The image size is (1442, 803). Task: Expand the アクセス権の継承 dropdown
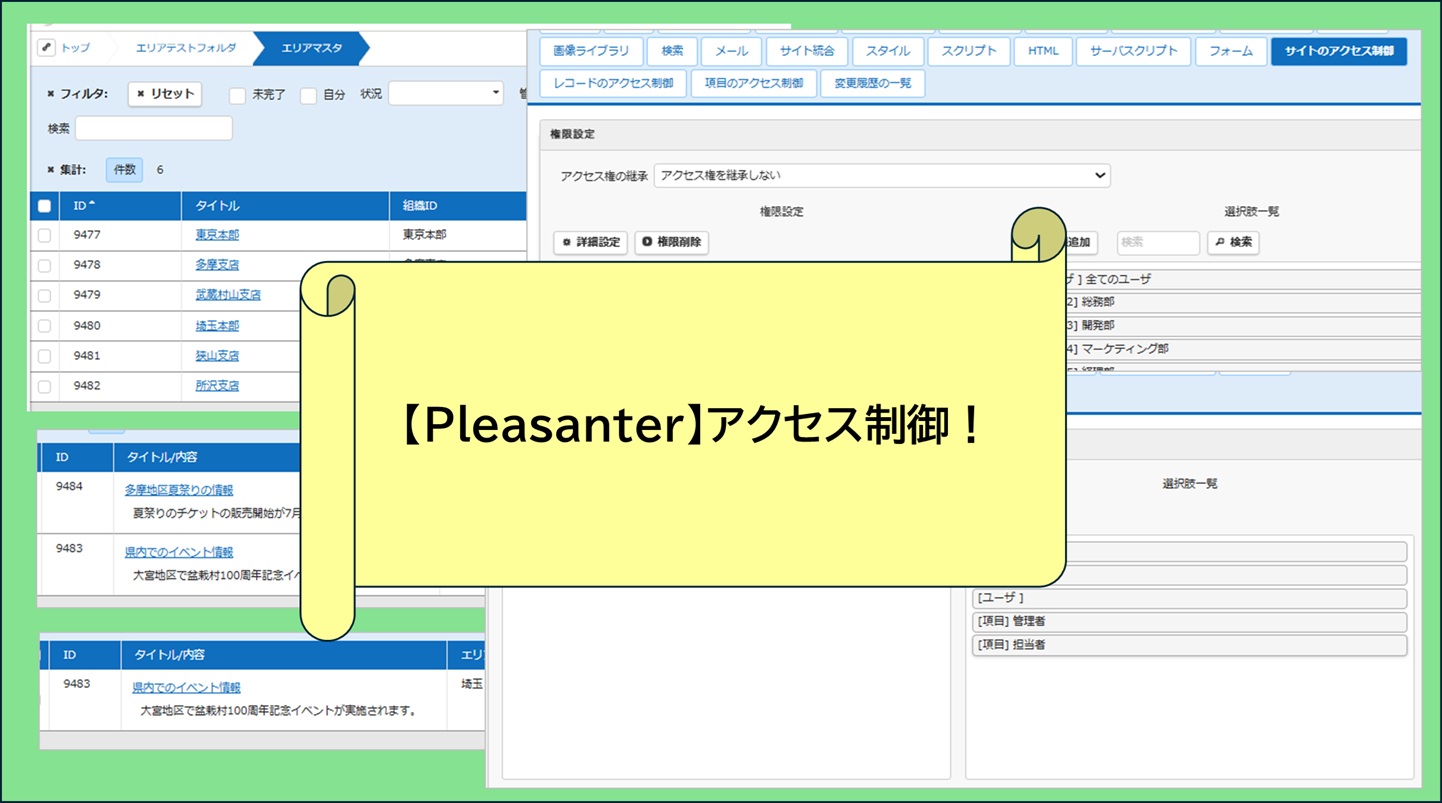click(x=881, y=176)
